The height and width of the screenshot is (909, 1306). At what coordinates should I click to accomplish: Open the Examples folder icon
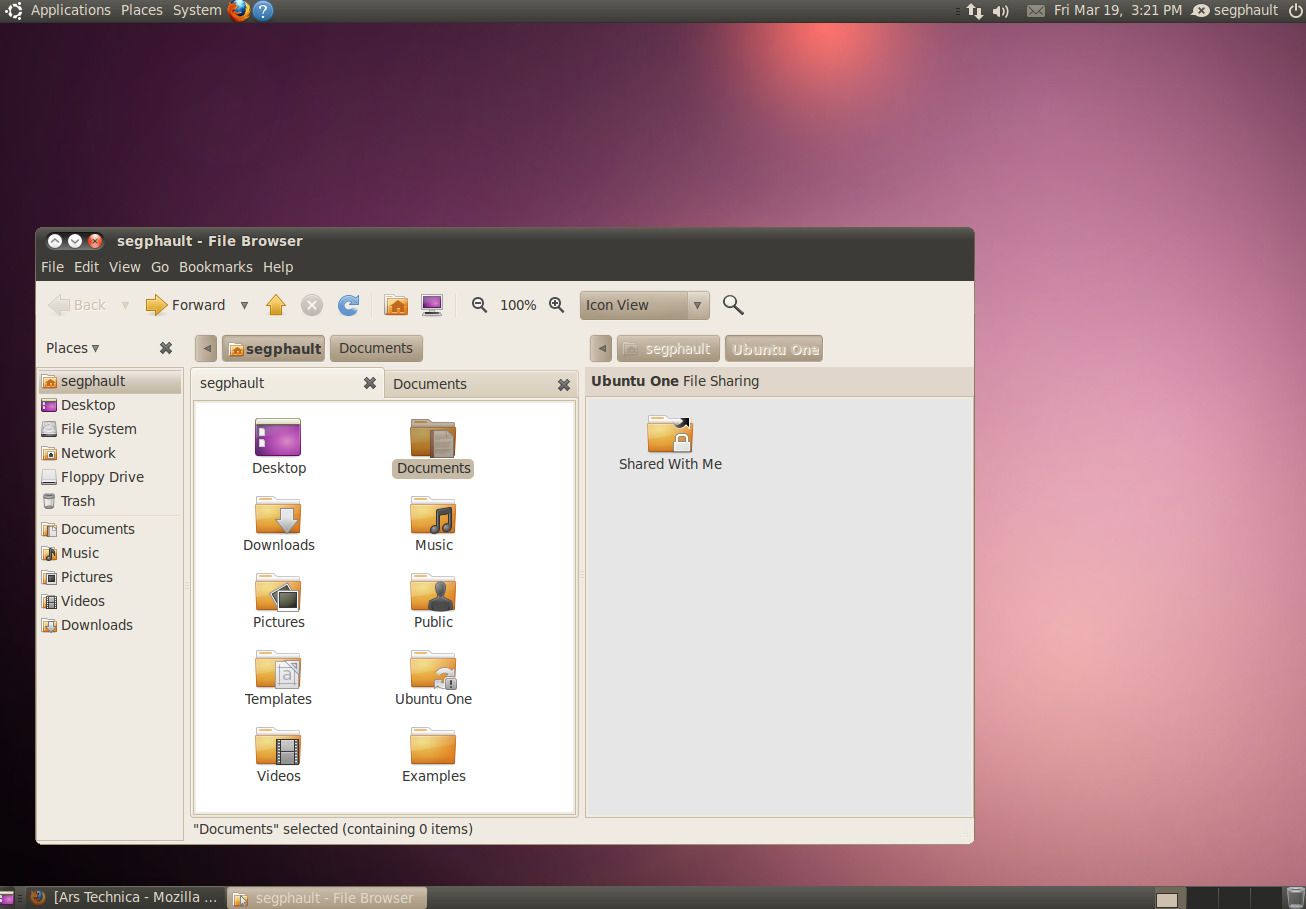tap(433, 745)
